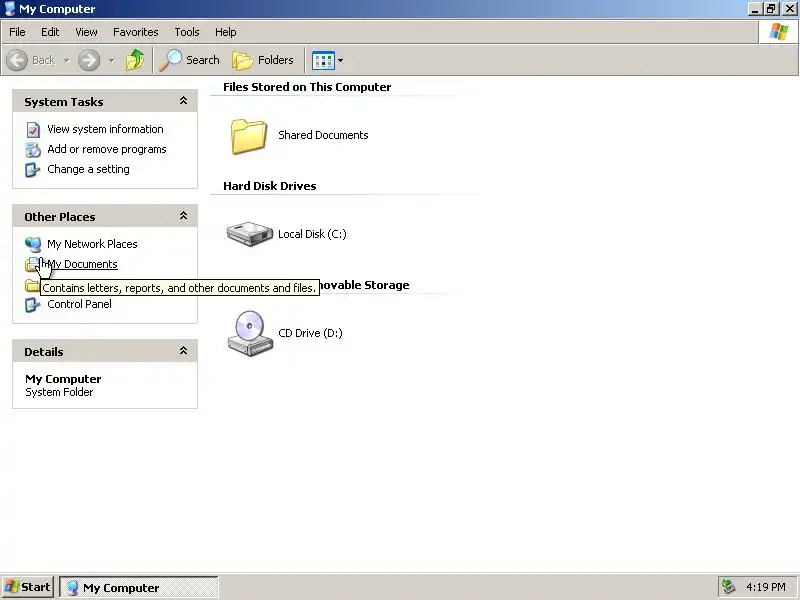
Task: Collapse the System Tasks panel
Action: (x=183, y=101)
